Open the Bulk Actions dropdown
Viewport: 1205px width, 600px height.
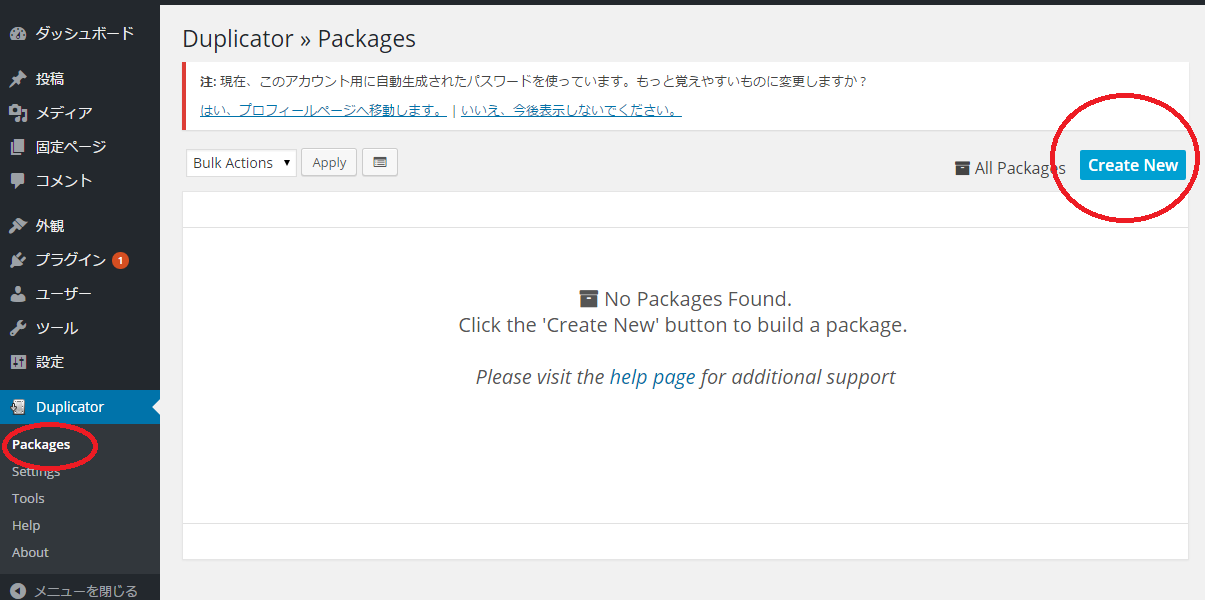[x=241, y=163]
